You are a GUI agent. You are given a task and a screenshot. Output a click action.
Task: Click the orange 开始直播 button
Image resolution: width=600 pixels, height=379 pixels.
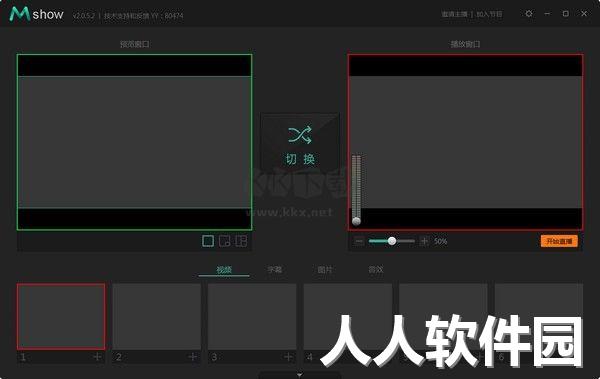(x=559, y=241)
